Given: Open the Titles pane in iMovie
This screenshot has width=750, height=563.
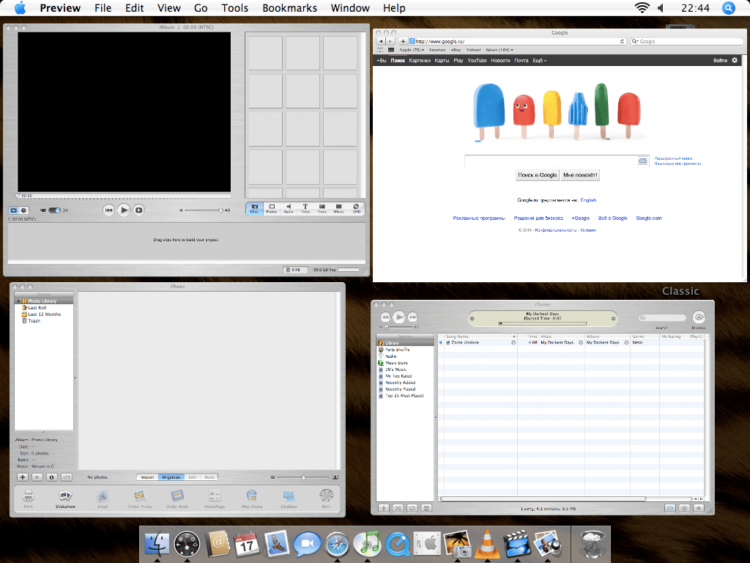Looking at the screenshot, I should pos(305,209).
